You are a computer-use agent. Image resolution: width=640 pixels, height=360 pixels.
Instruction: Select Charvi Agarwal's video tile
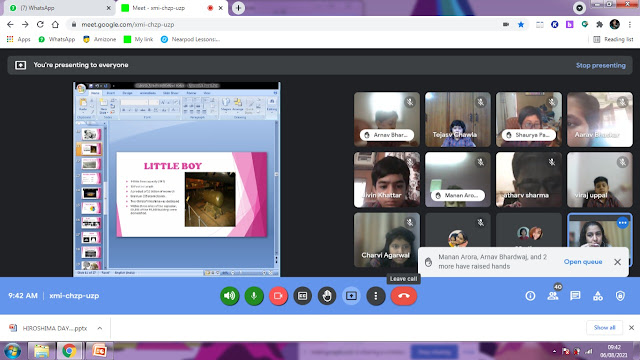pyautogui.click(x=387, y=240)
